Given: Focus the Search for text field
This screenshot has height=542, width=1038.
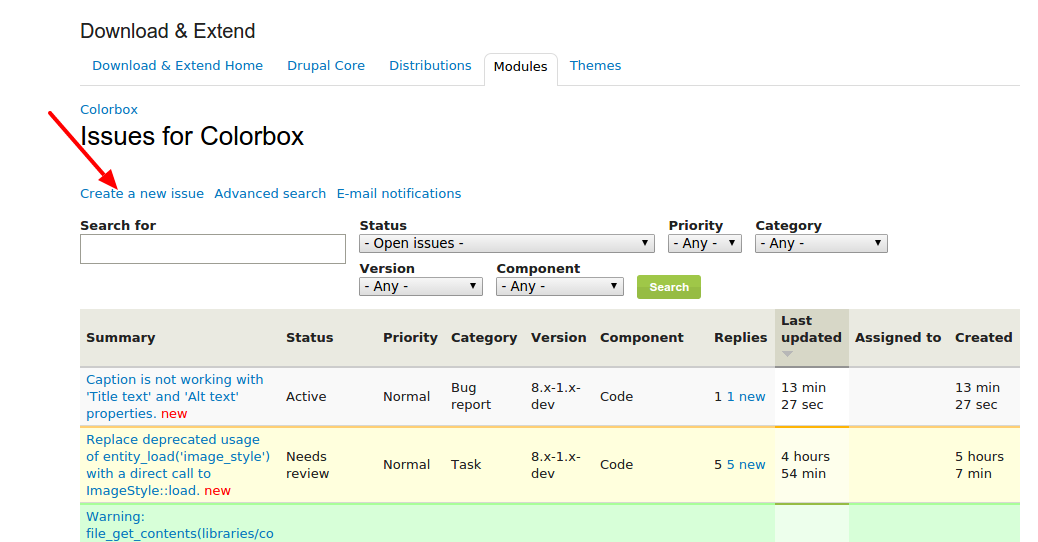Looking at the screenshot, I should click(212, 249).
